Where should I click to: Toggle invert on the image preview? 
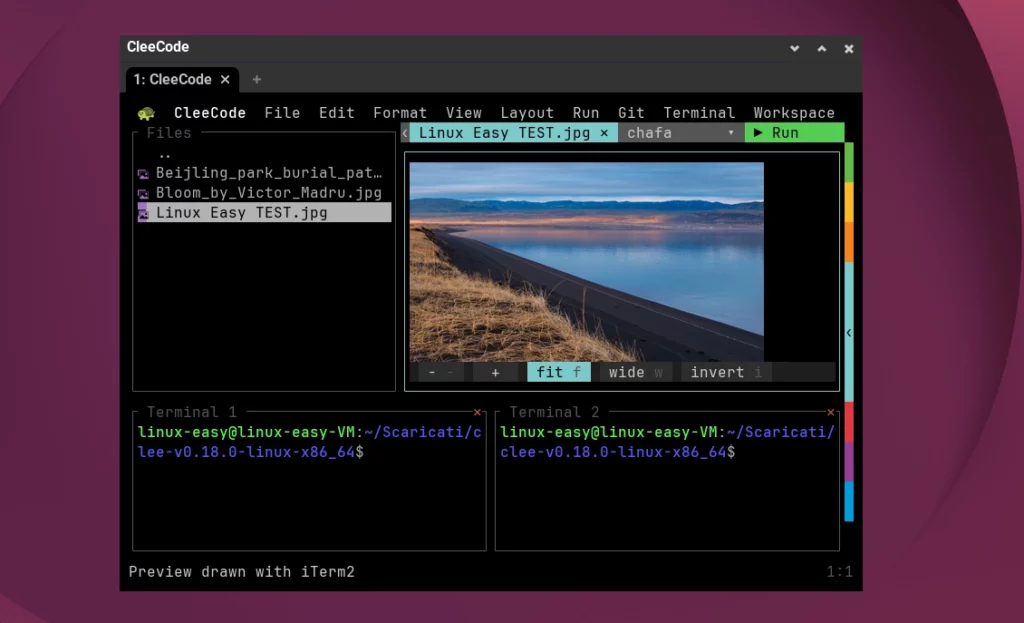click(726, 372)
